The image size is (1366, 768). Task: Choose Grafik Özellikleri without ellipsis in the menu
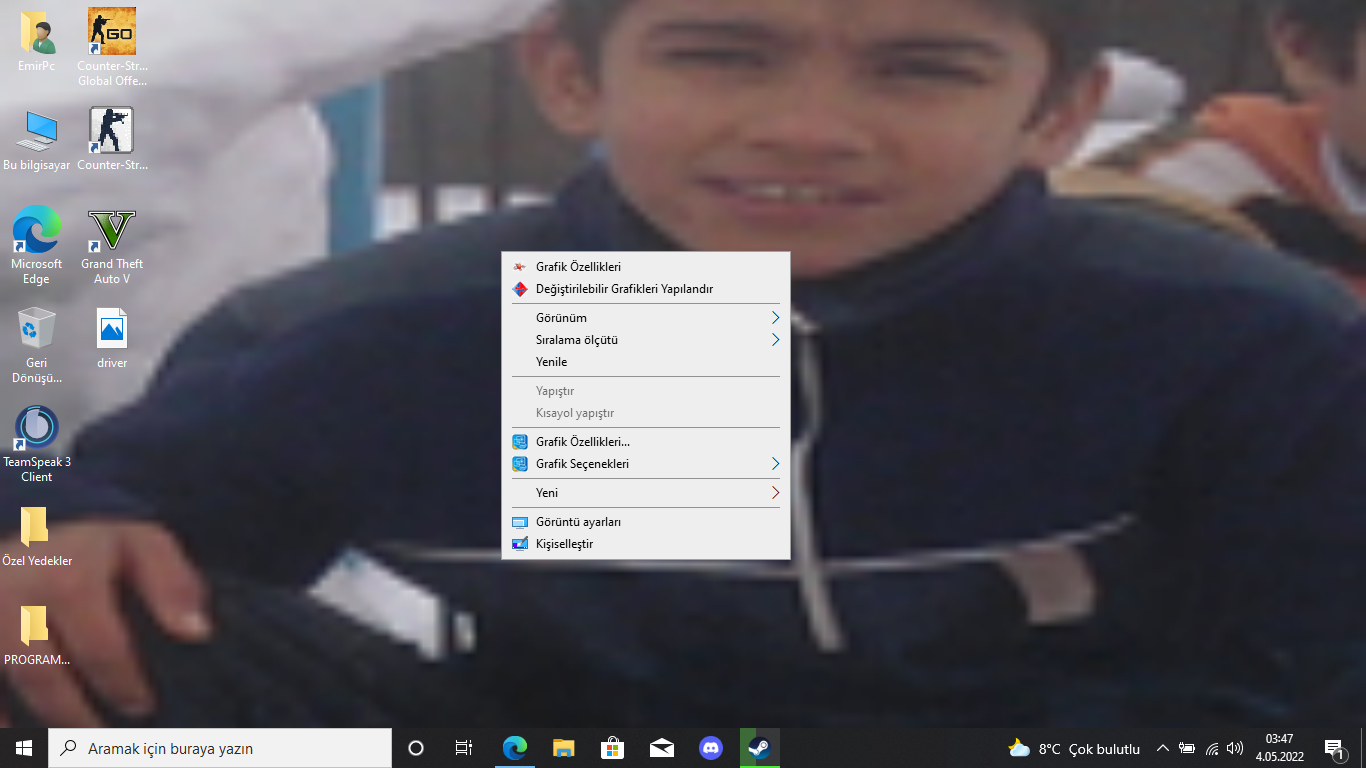[646, 267]
